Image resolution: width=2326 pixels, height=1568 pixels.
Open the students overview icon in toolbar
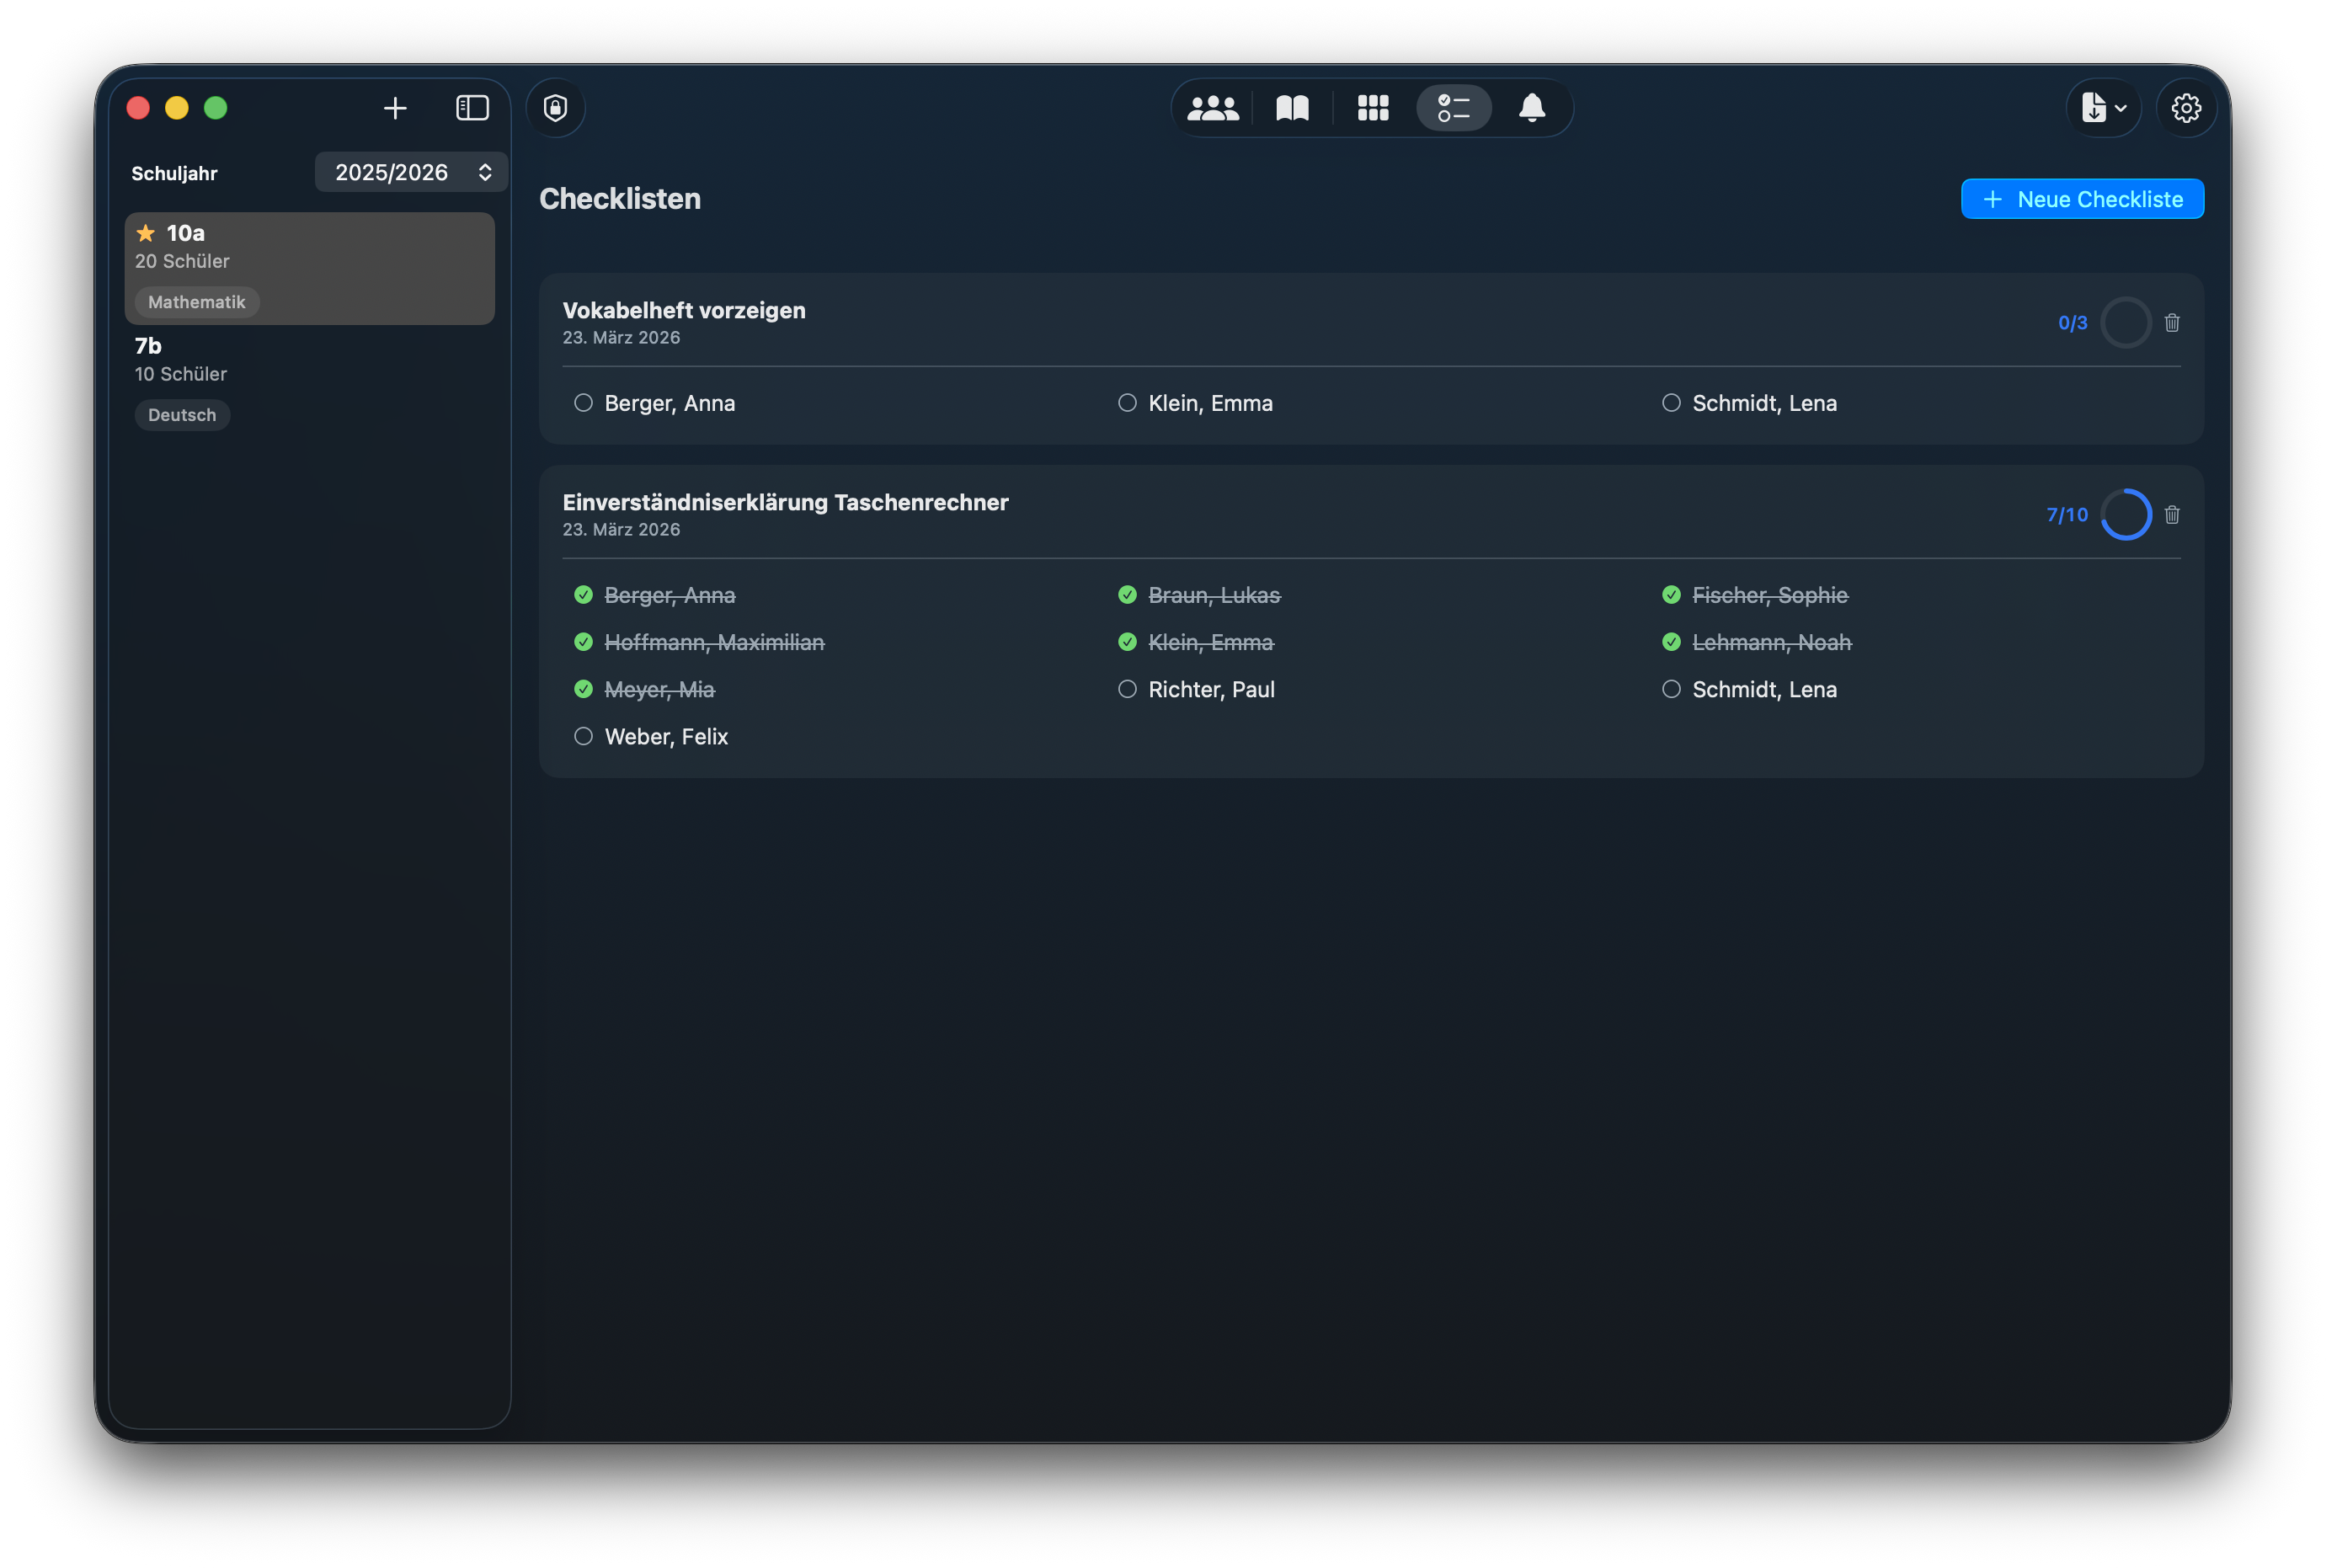(1212, 108)
